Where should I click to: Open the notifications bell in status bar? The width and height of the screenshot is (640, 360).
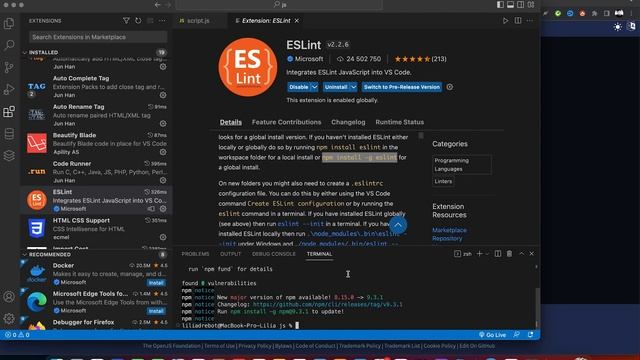click(x=530, y=335)
